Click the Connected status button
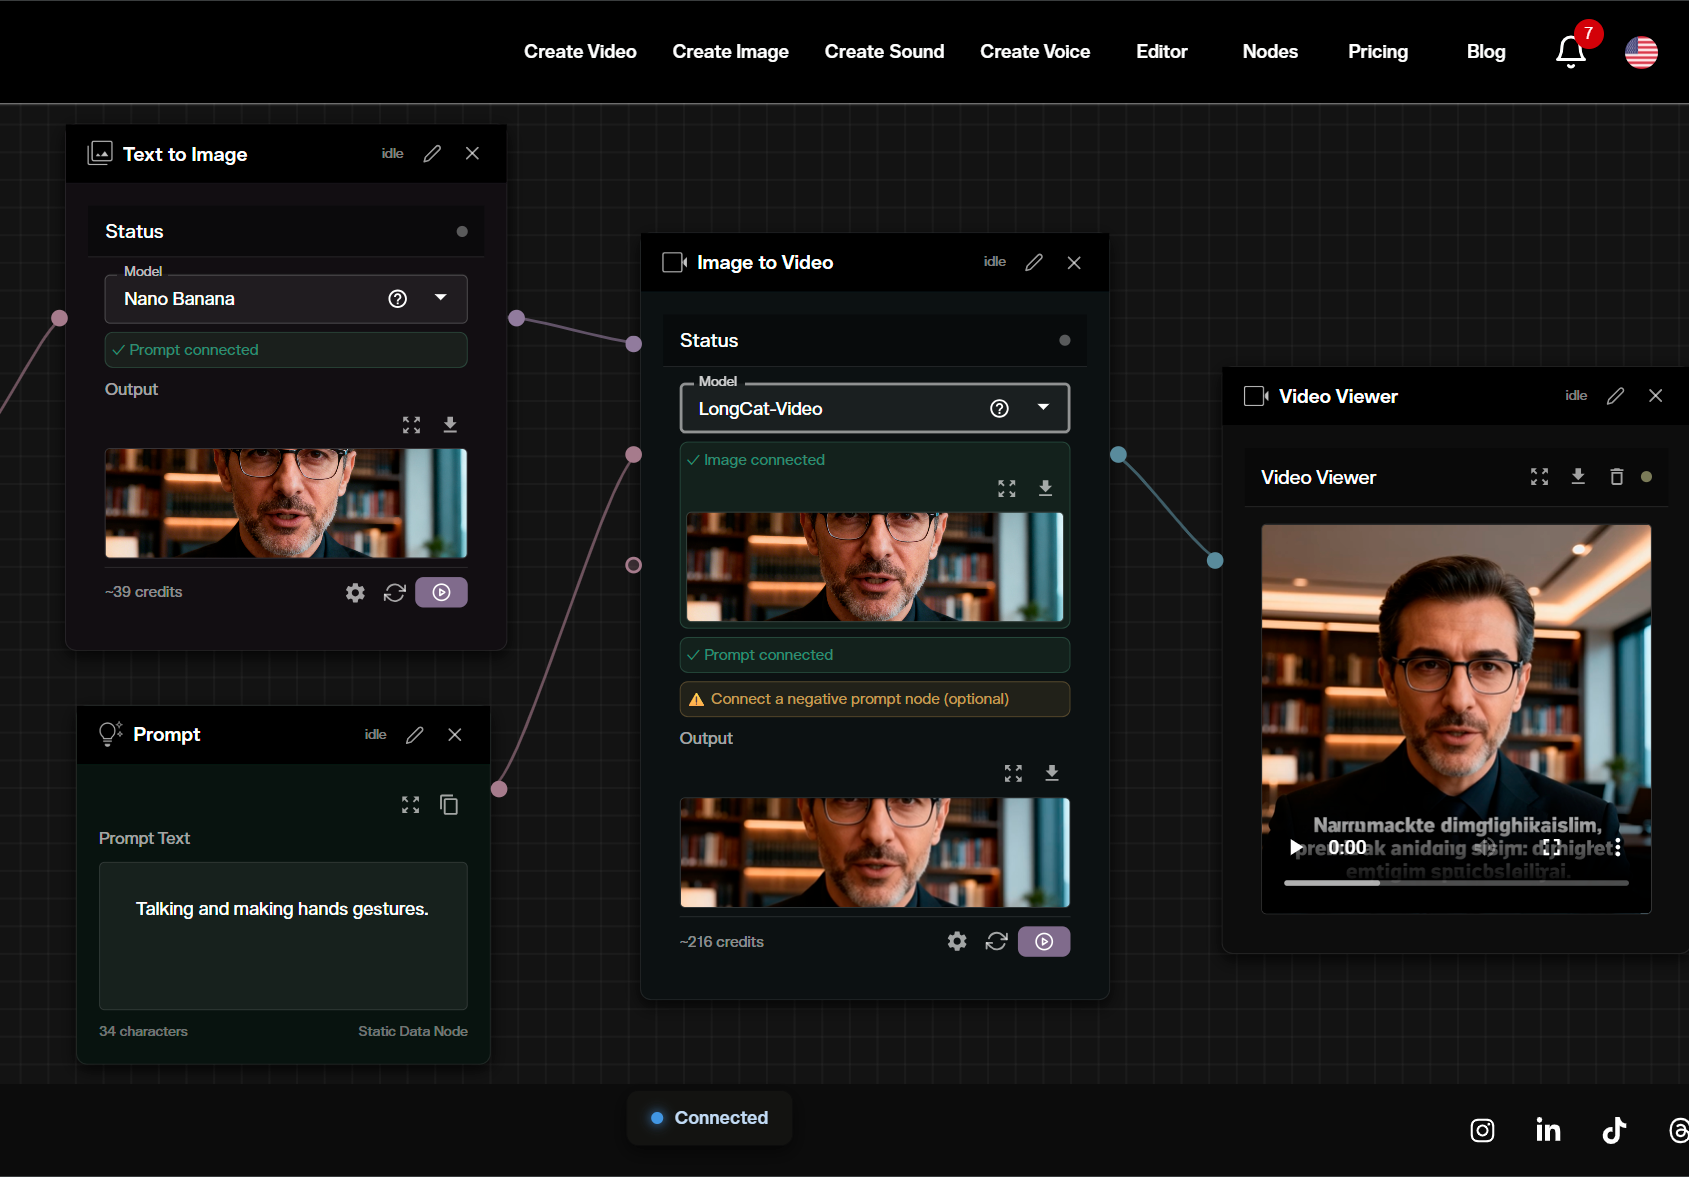1689x1177 pixels. tap(709, 1117)
